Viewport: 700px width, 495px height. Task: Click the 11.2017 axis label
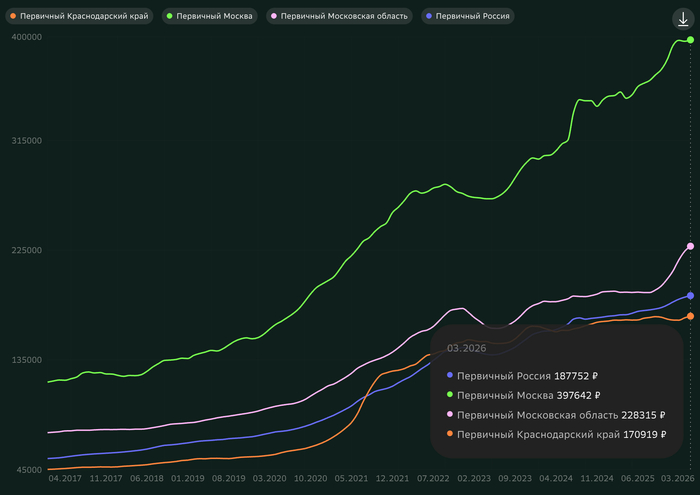click(x=106, y=478)
